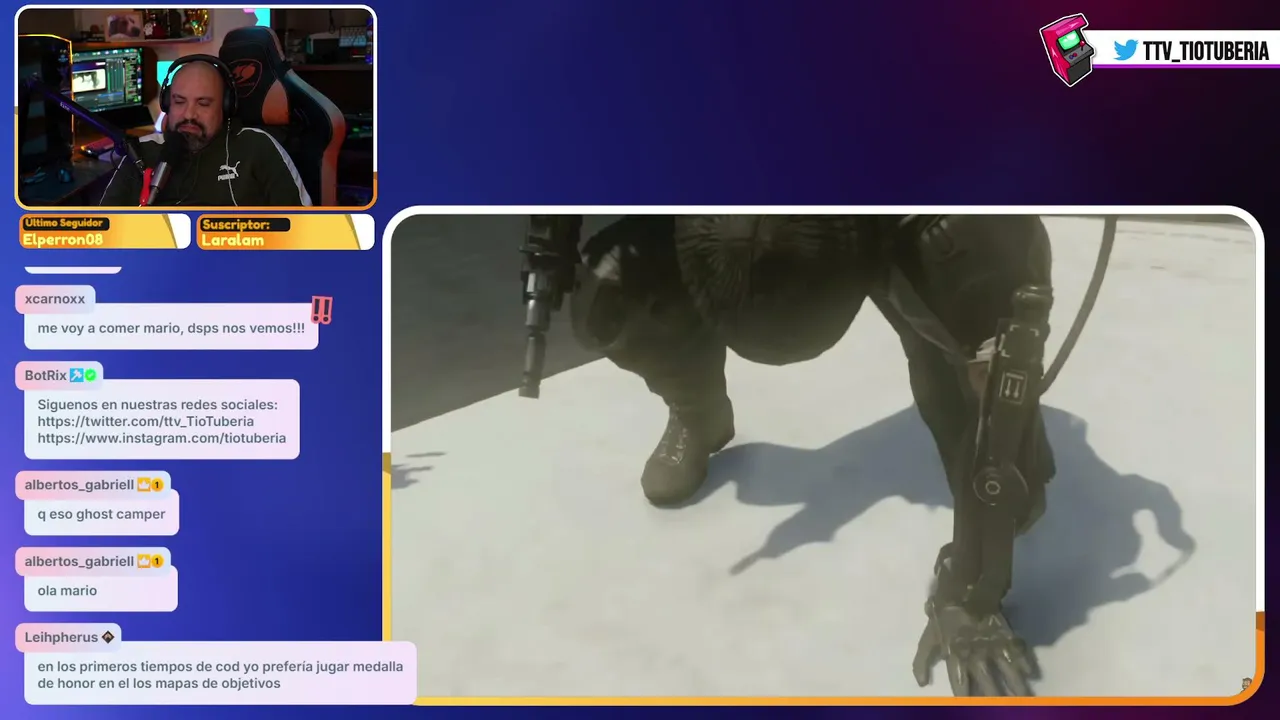The width and height of the screenshot is (1280, 720).
Task: Click the "Laralam" subscriber name
Action: [232, 240]
